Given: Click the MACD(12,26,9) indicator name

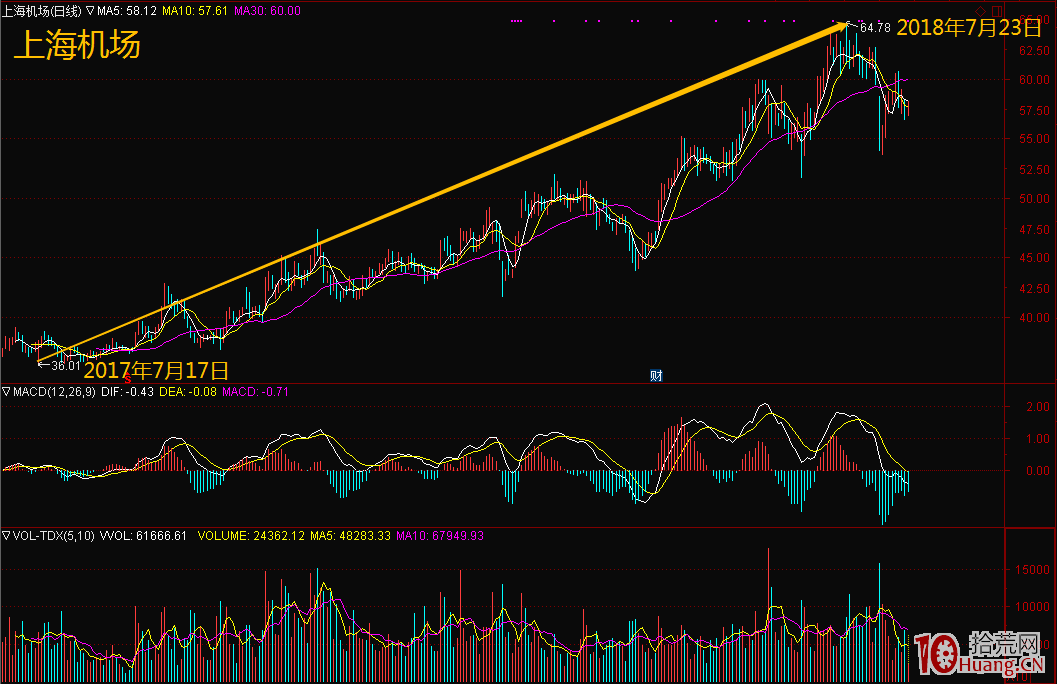Looking at the screenshot, I should pyautogui.click(x=54, y=392).
